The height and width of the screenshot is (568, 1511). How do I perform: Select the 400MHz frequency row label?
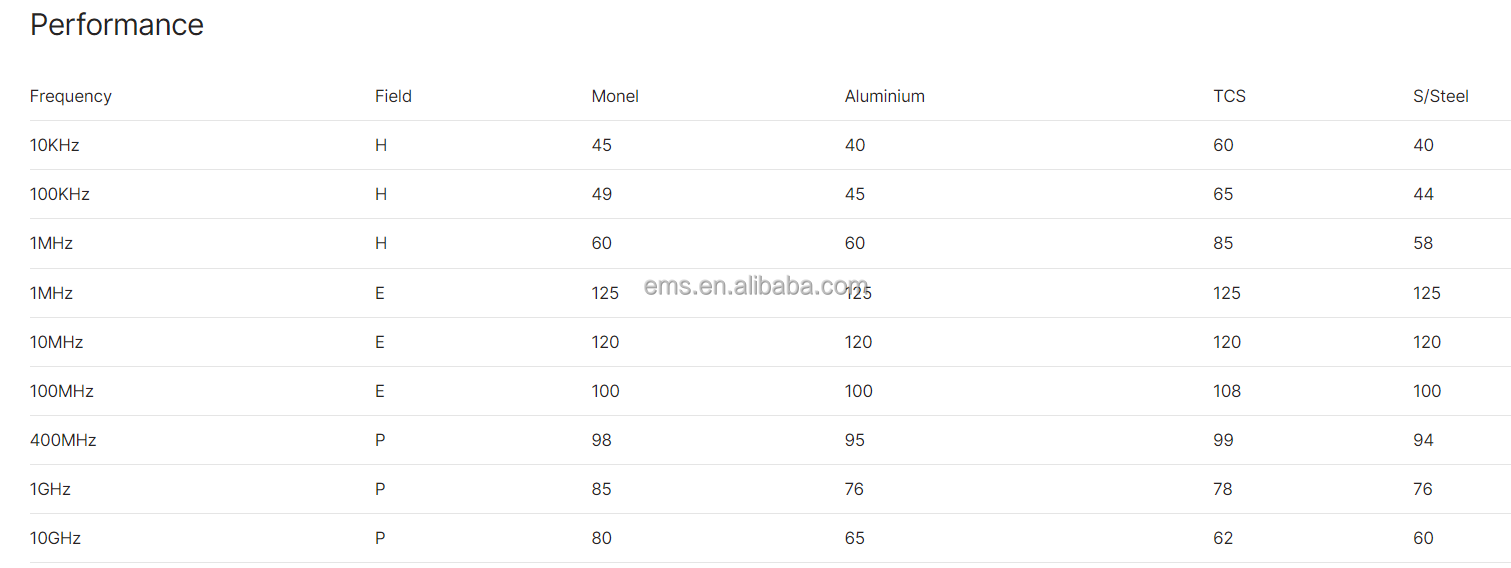click(63, 440)
